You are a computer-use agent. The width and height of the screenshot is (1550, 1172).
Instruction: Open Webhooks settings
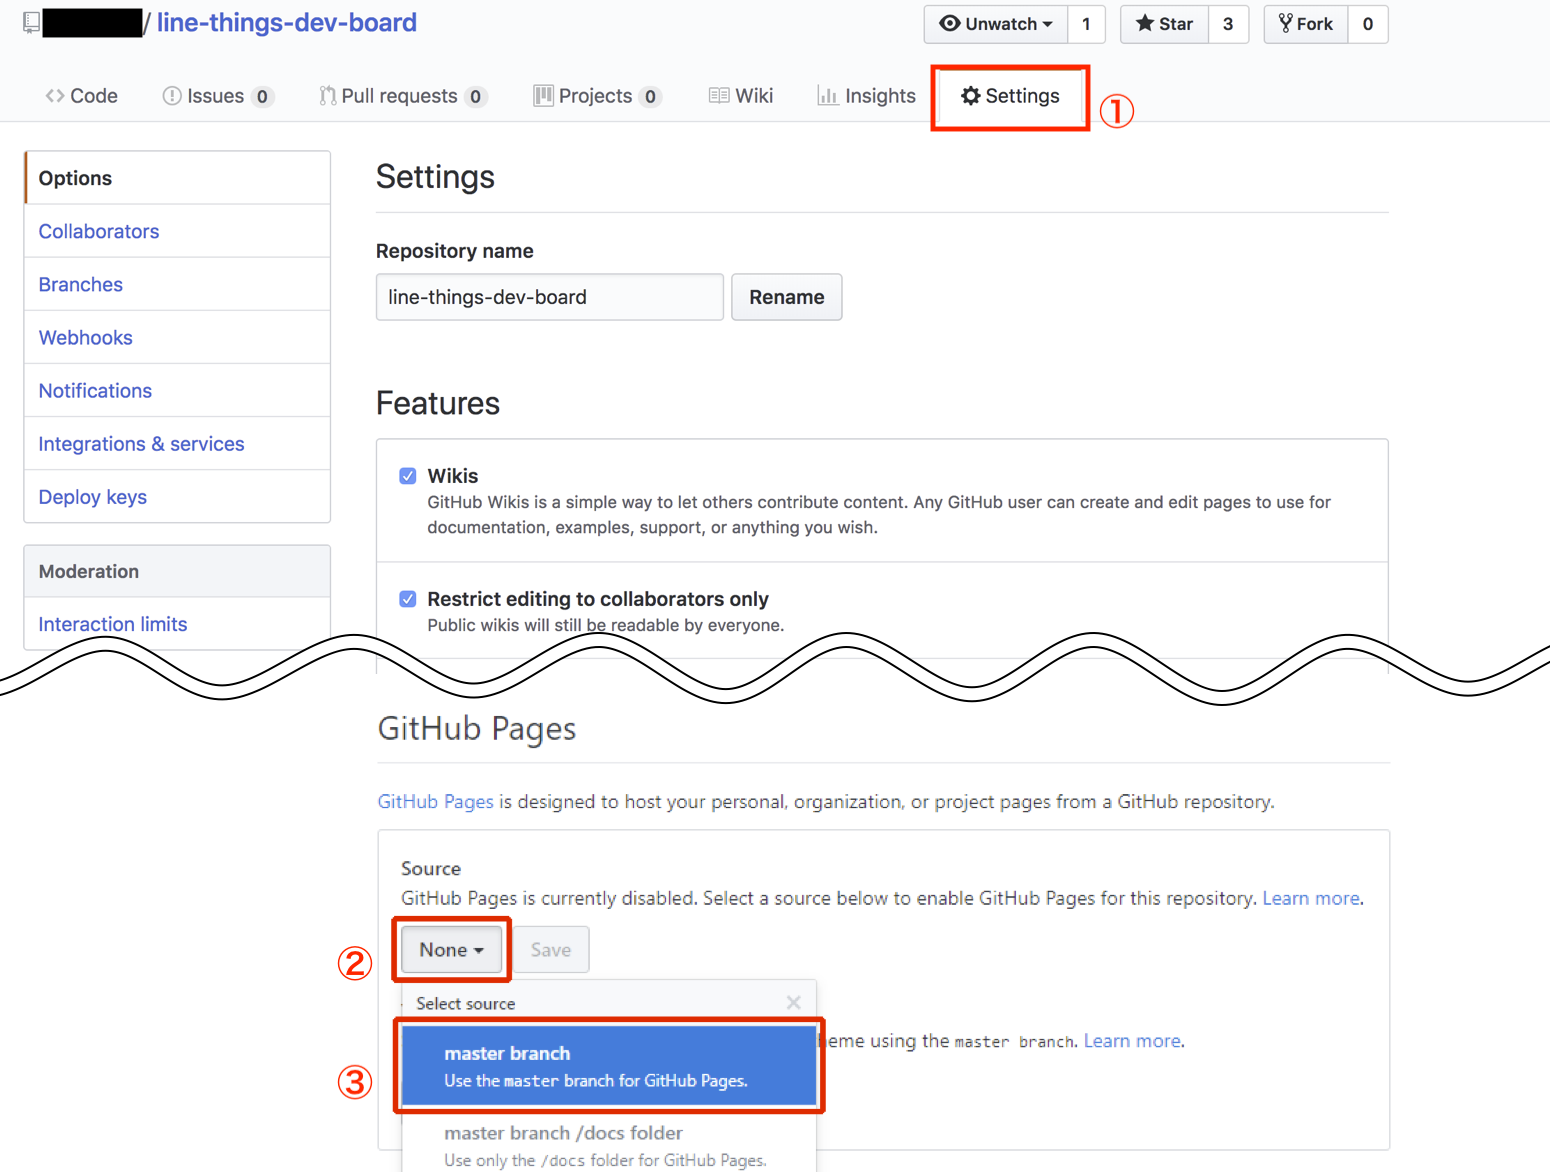[x=177, y=337]
